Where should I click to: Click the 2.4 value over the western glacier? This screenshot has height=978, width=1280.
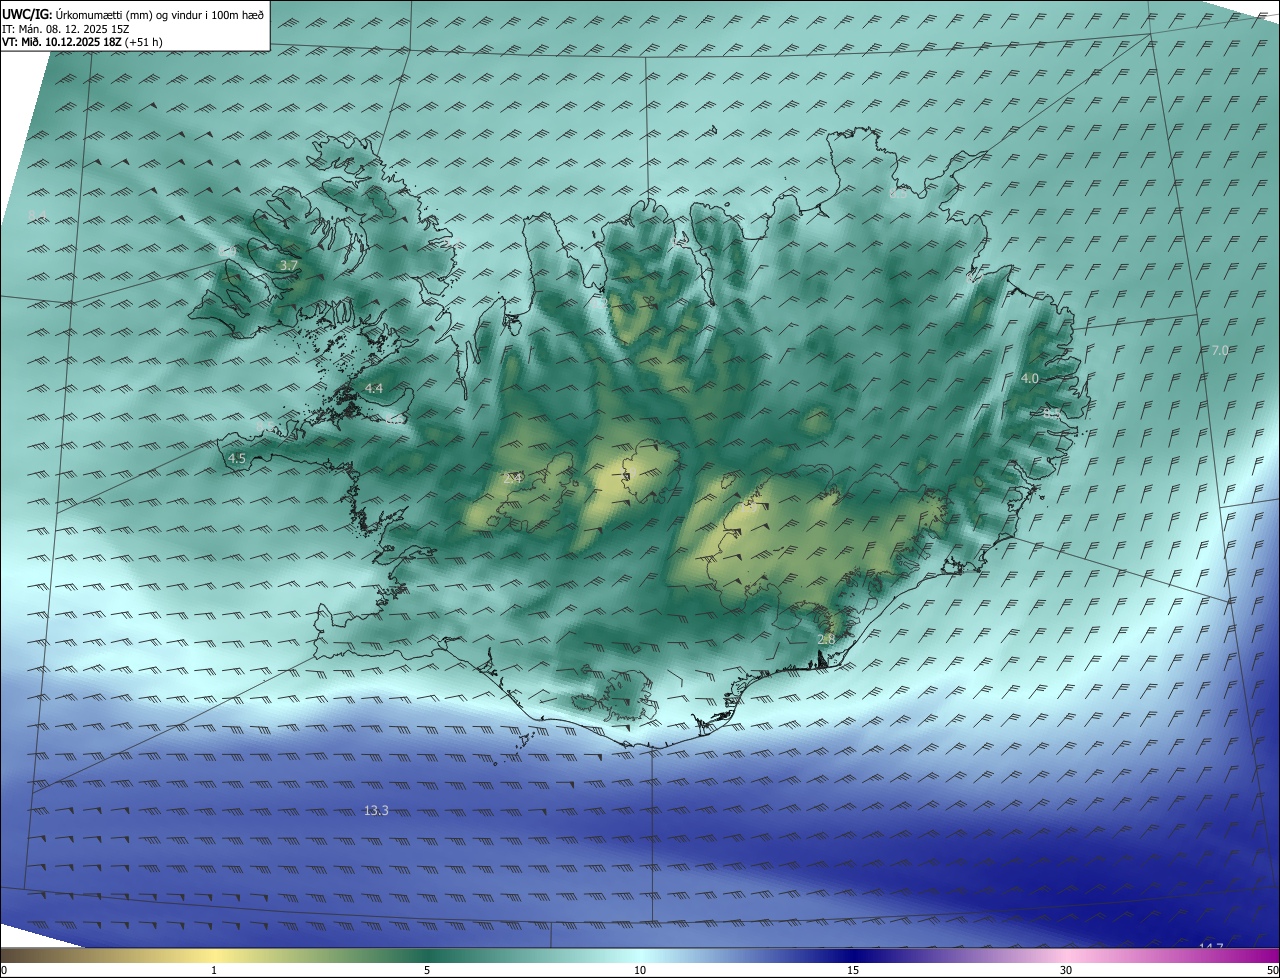514,478
